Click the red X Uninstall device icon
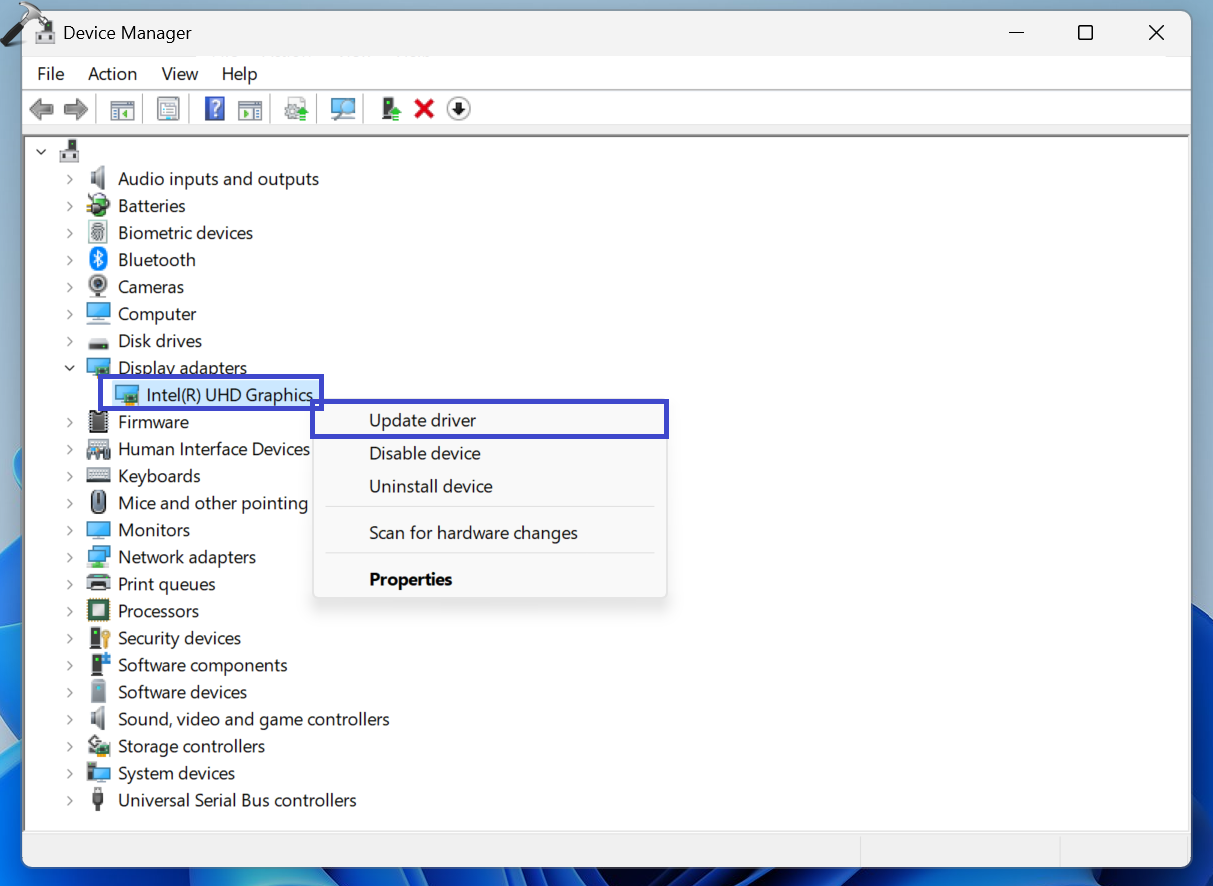 [423, 108]
